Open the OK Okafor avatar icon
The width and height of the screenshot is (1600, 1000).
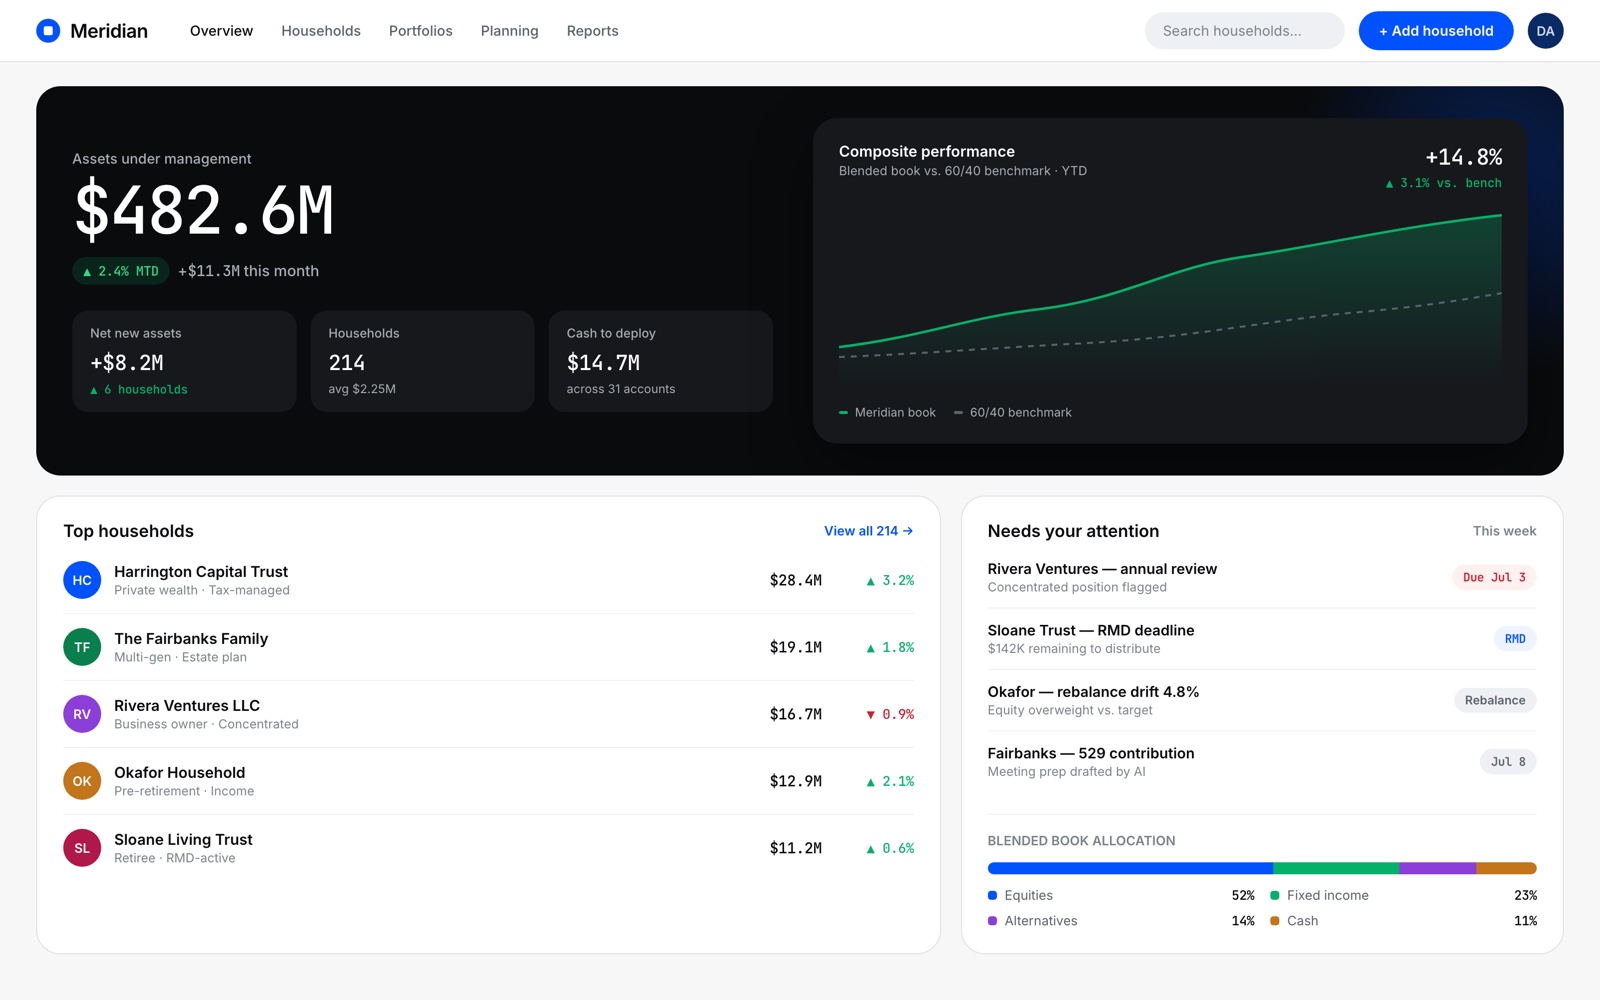[82, 781]
